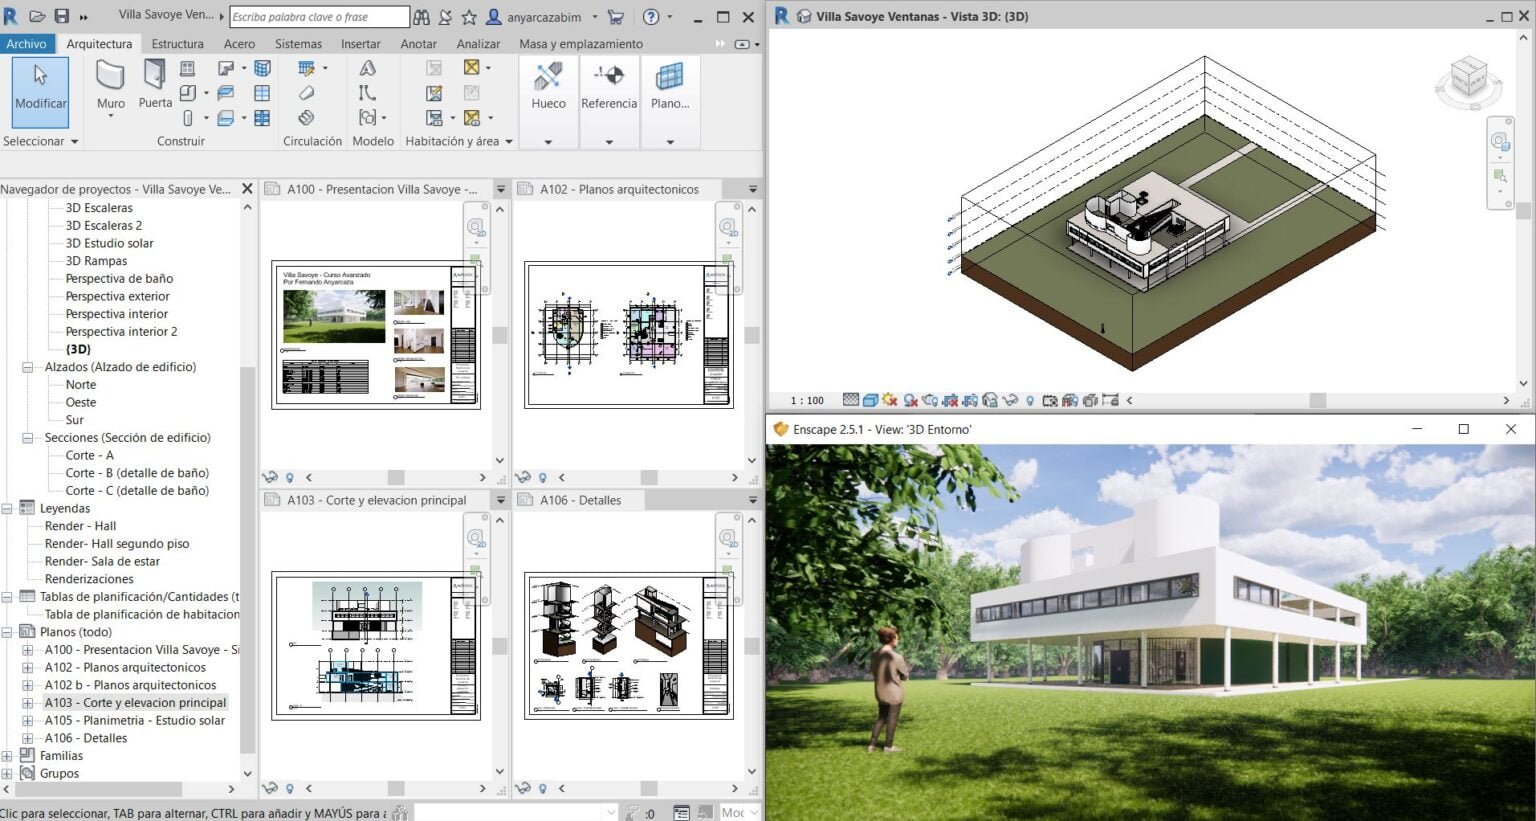The image size is (1536, 821).
Task: Click the Hueco opening tool
Action: [548, 85]
